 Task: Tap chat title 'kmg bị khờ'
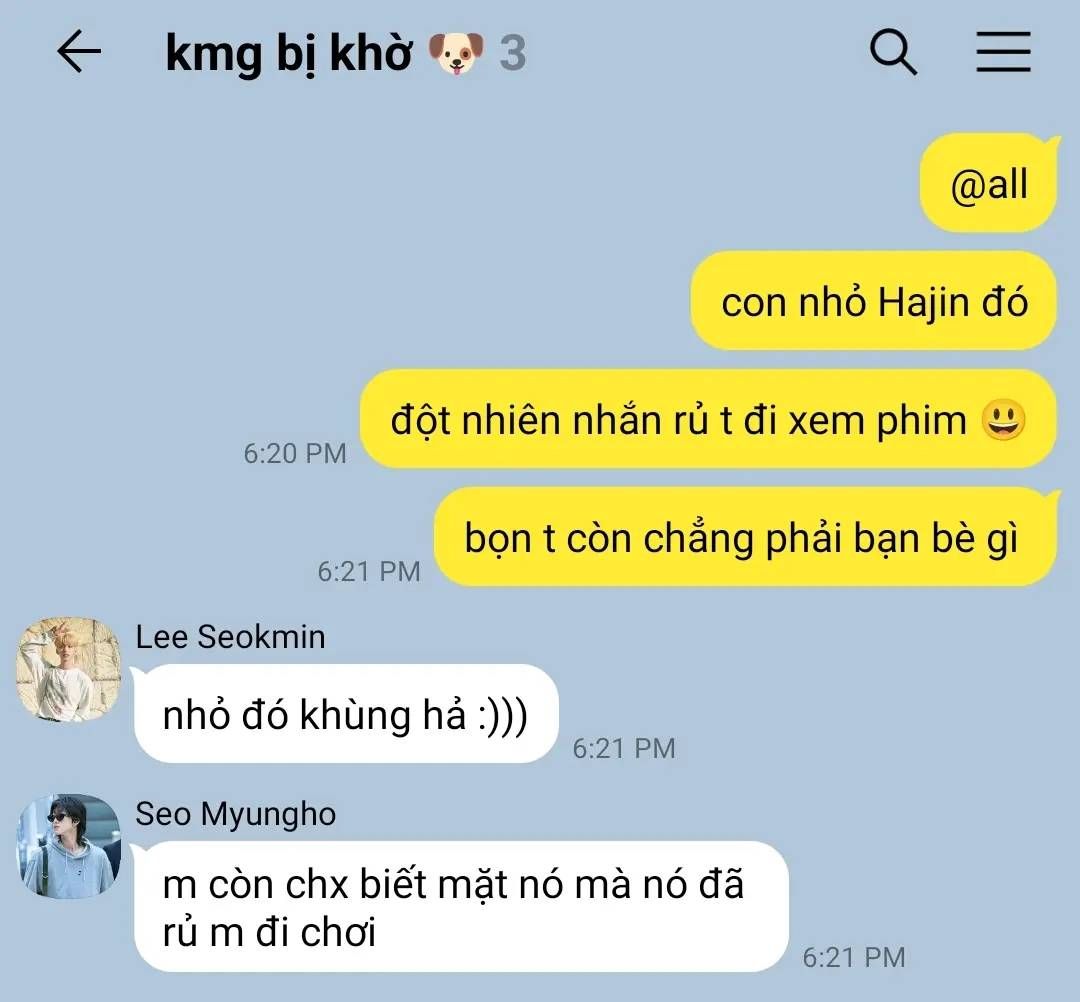pos(289,52)
